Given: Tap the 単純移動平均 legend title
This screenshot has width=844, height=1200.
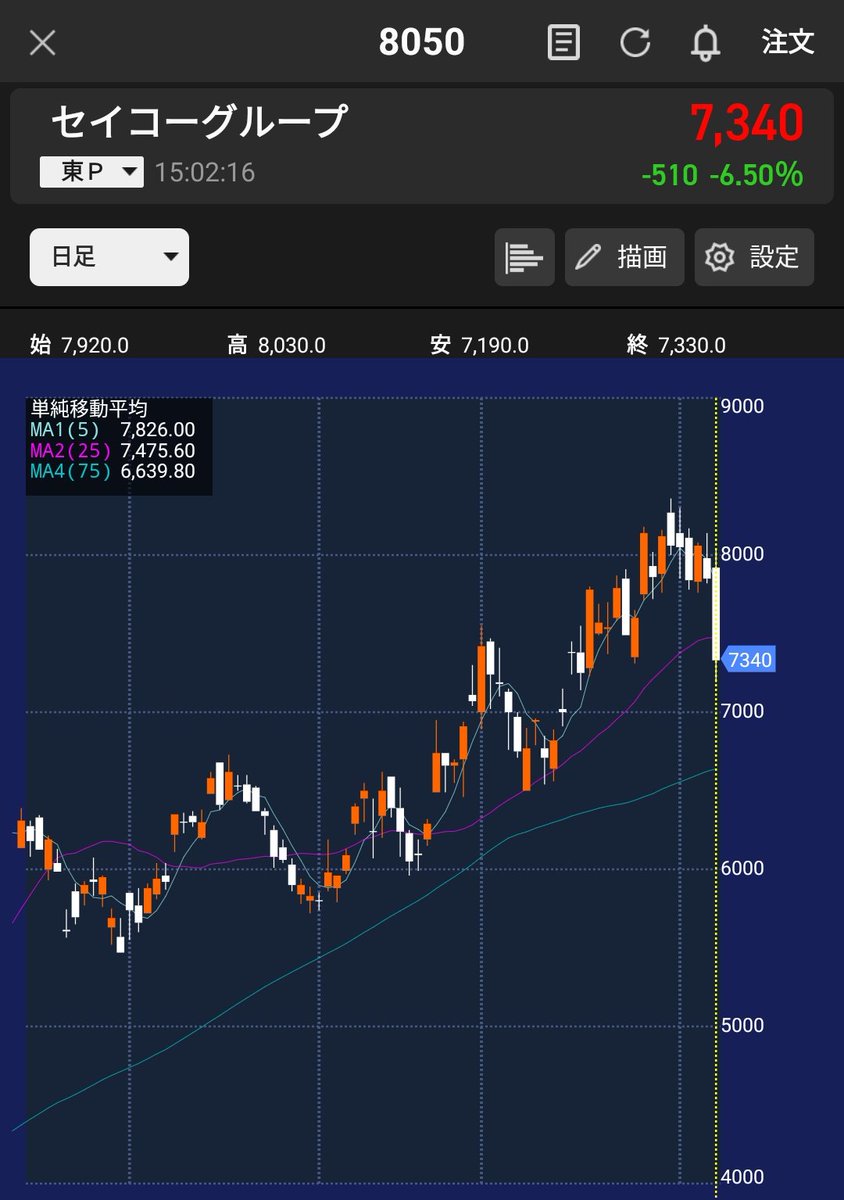Looking at the screenshot, I should 89,409.
